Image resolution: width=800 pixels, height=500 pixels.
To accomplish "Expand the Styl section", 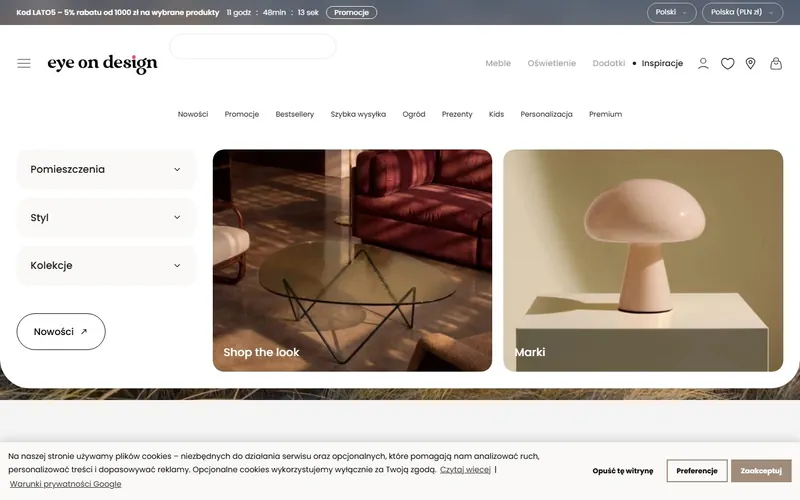I will tap(106, 217).
